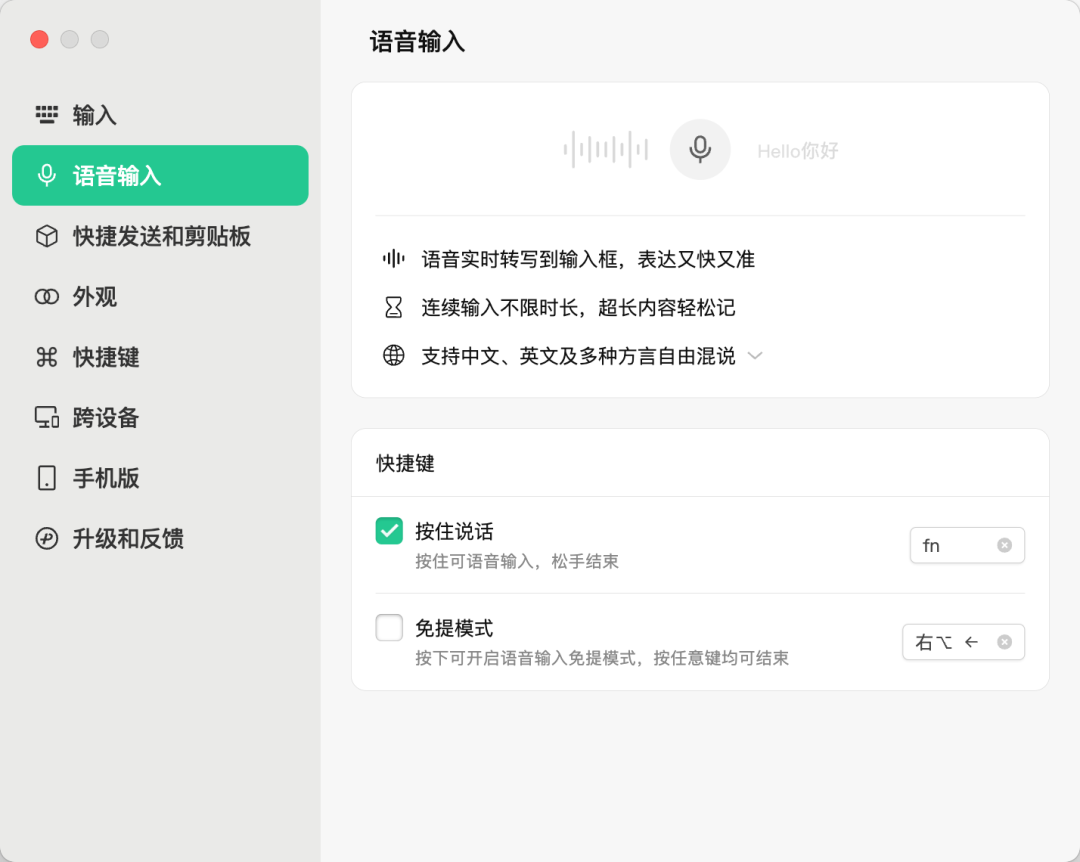Toggle the 按住说话 setting off
Image resolution: width=1080 pixels, height=862 pixels.
389,530
